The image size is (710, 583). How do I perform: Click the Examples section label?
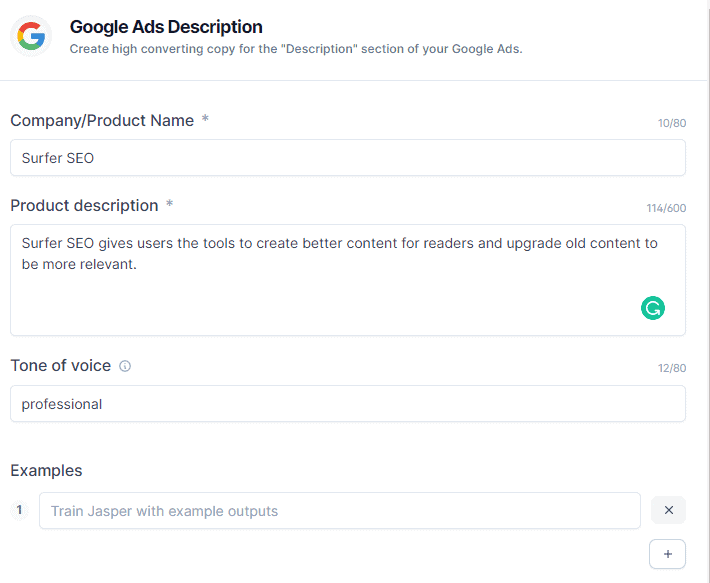pos(46,470)
